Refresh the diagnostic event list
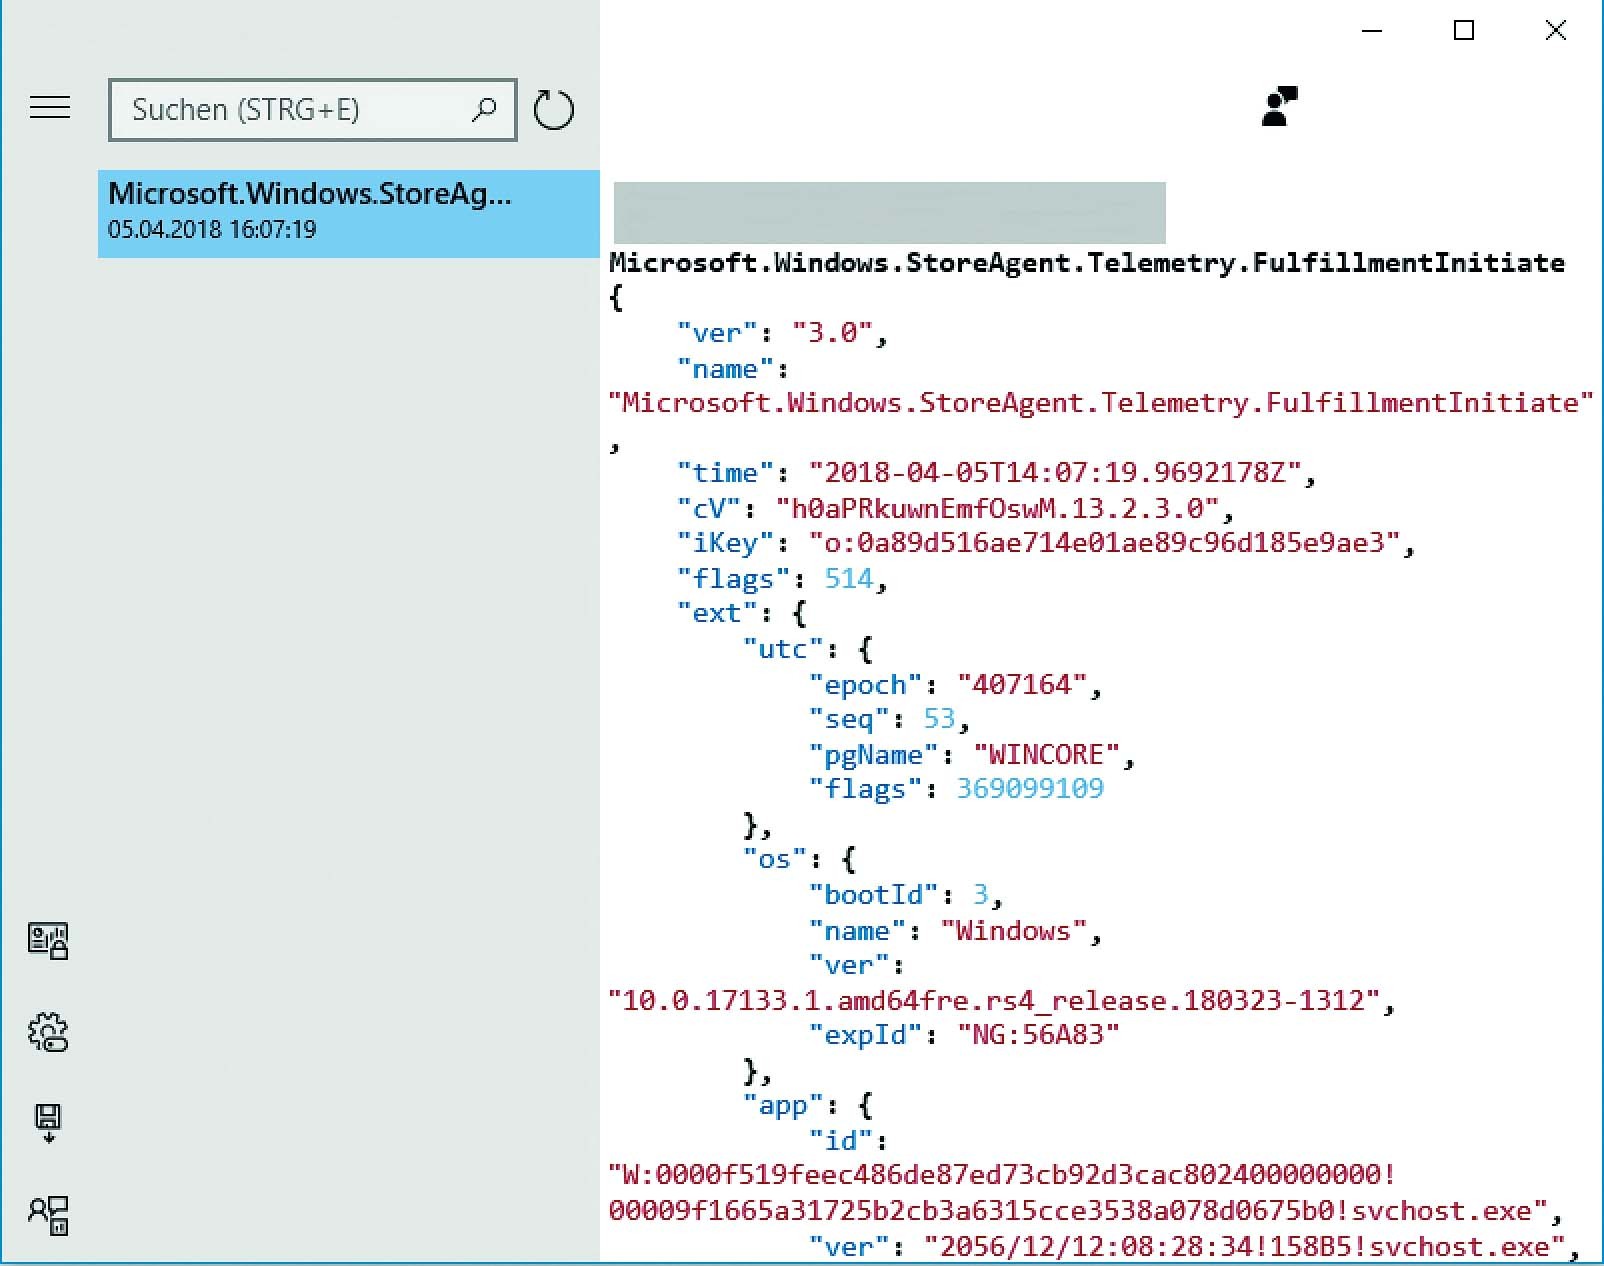 tap(553, 110)
